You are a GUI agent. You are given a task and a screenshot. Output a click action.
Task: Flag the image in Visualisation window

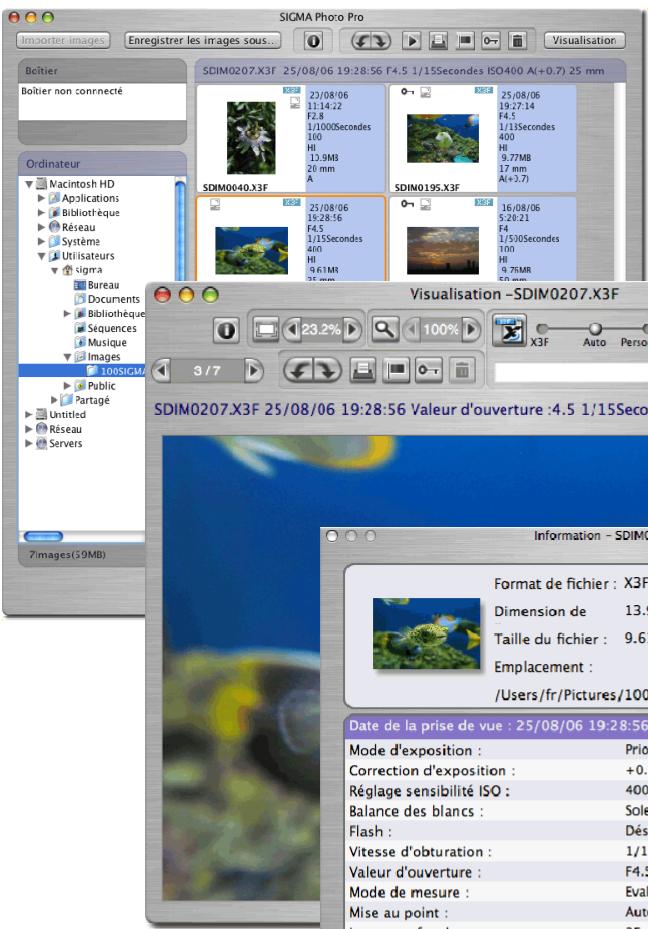396,371
